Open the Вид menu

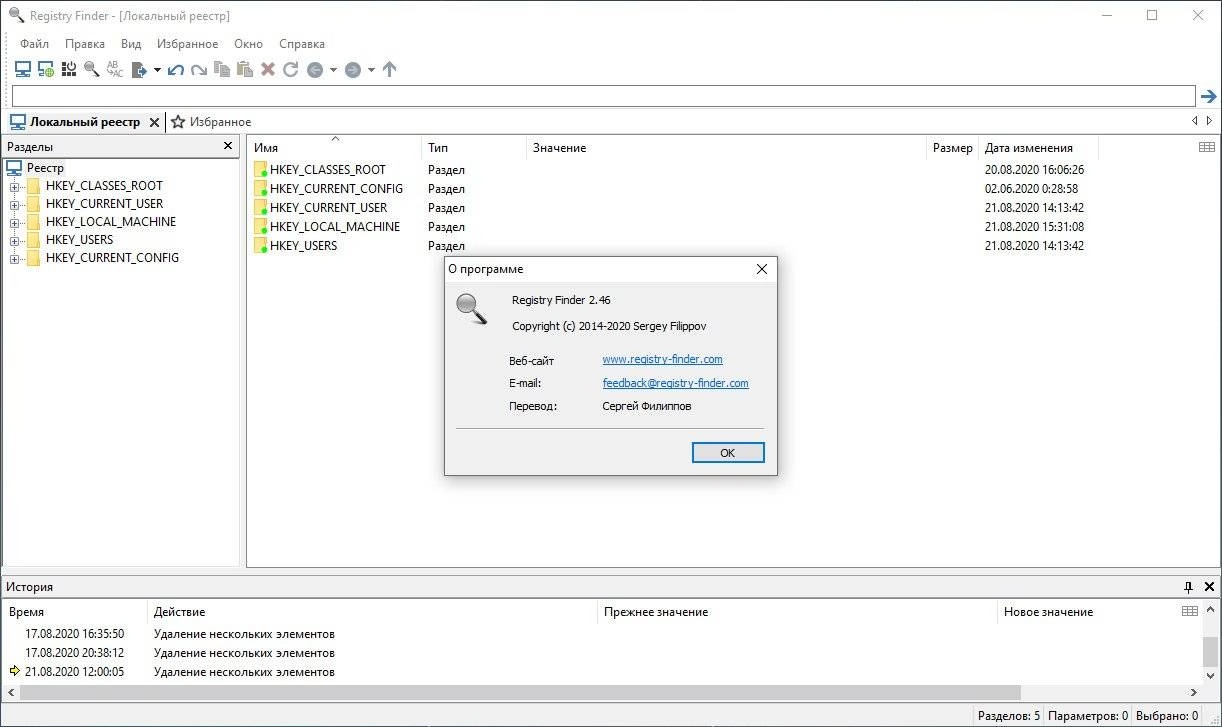click(x=131, y=44)
